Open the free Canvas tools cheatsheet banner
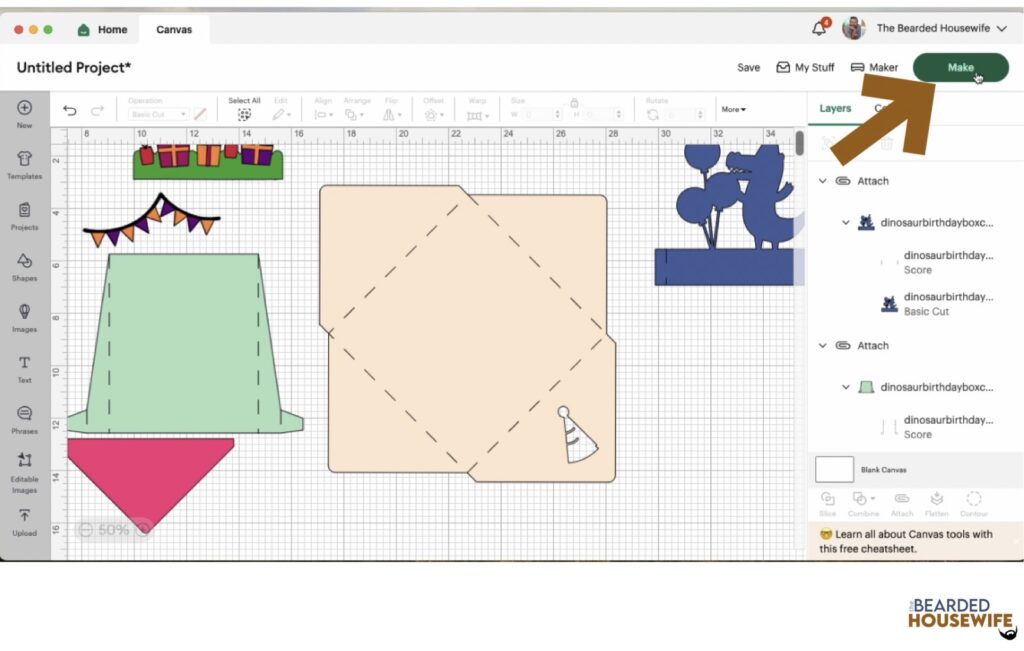Image resolution: width=1024 pixels, height=651 pixels. point(905,541)
